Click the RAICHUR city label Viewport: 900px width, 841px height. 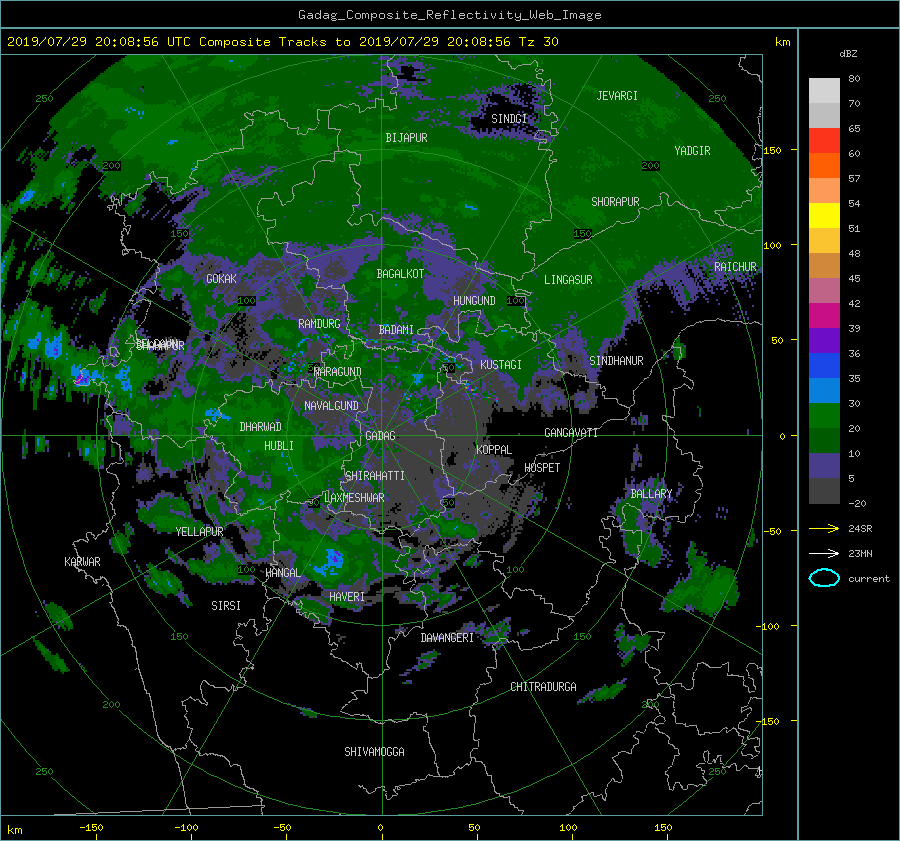[735, 267]
